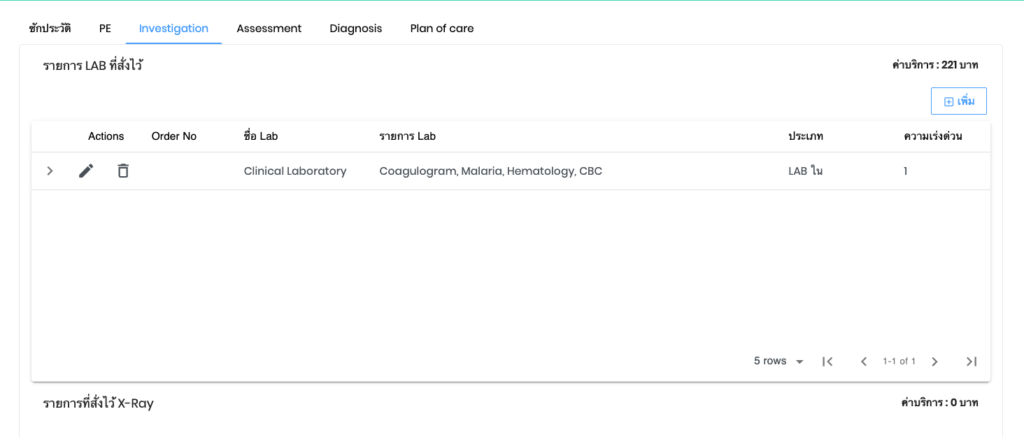1024x437 pixels.
Task: Click the ความเร่งด่วน column header
Action: coord(932,136)
